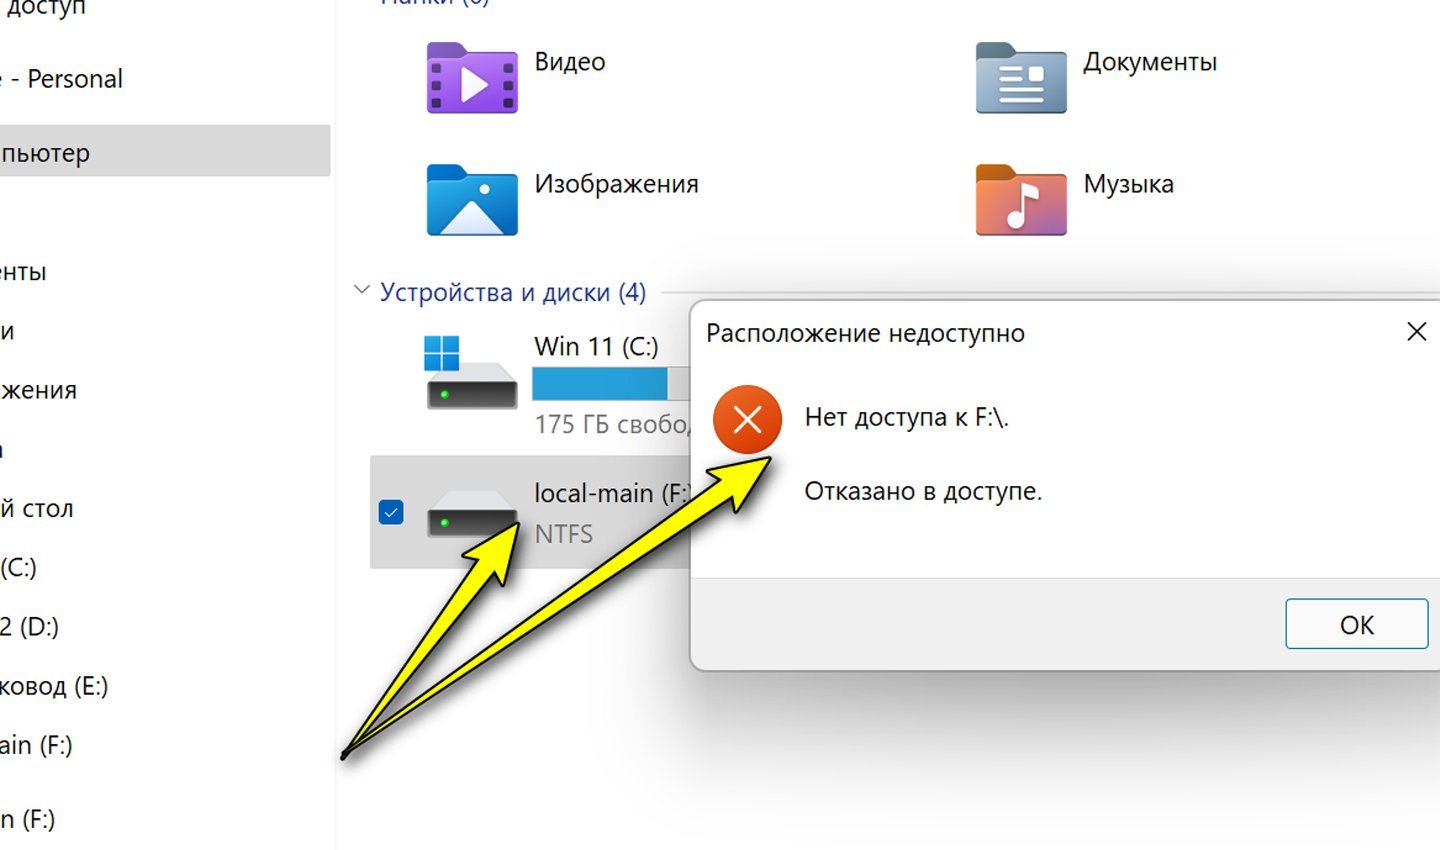Open the Видео folder icon
This screenshot has height=850, width=1440.
(472, 78)
